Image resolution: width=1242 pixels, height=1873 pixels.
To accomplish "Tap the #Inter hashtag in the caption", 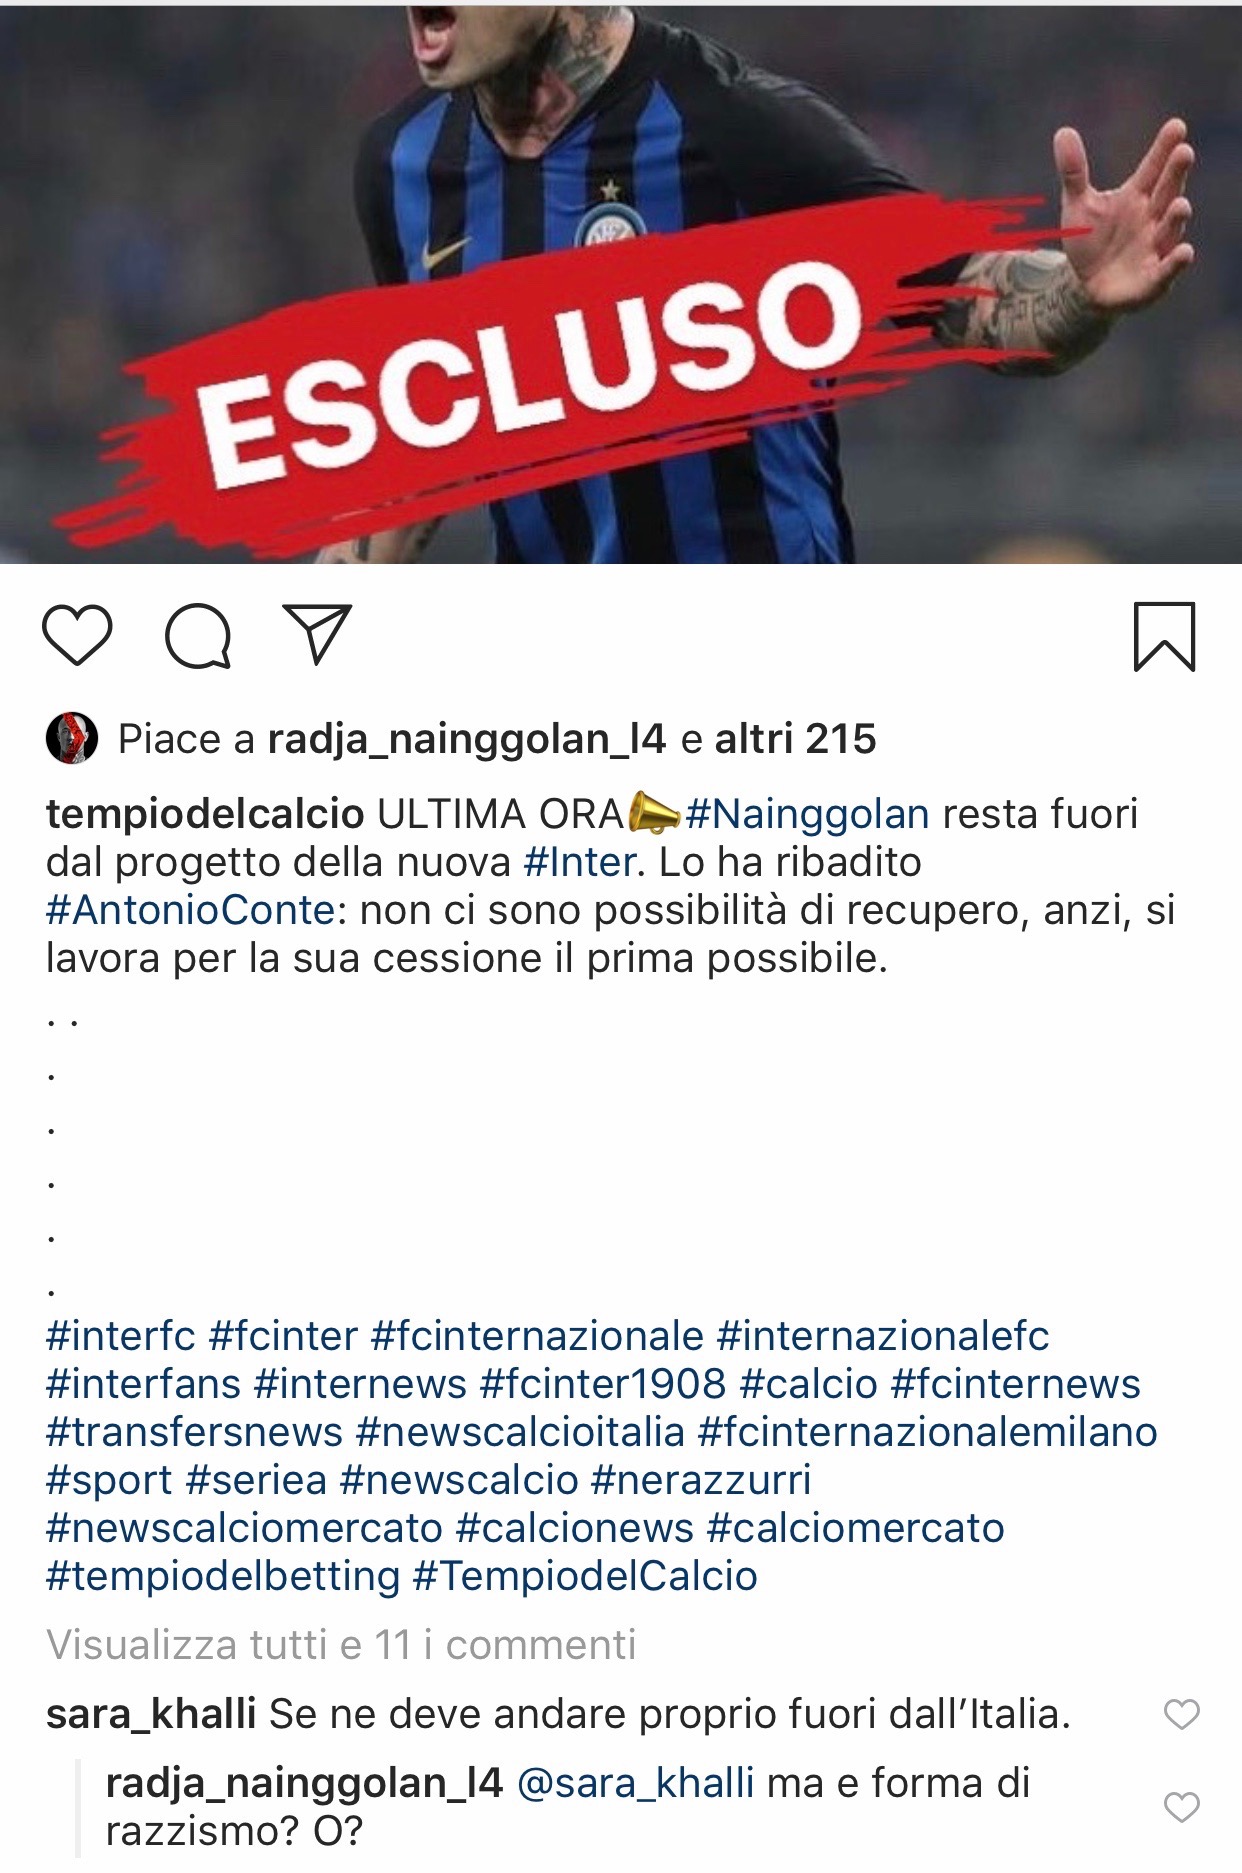I will coord(580,862).
